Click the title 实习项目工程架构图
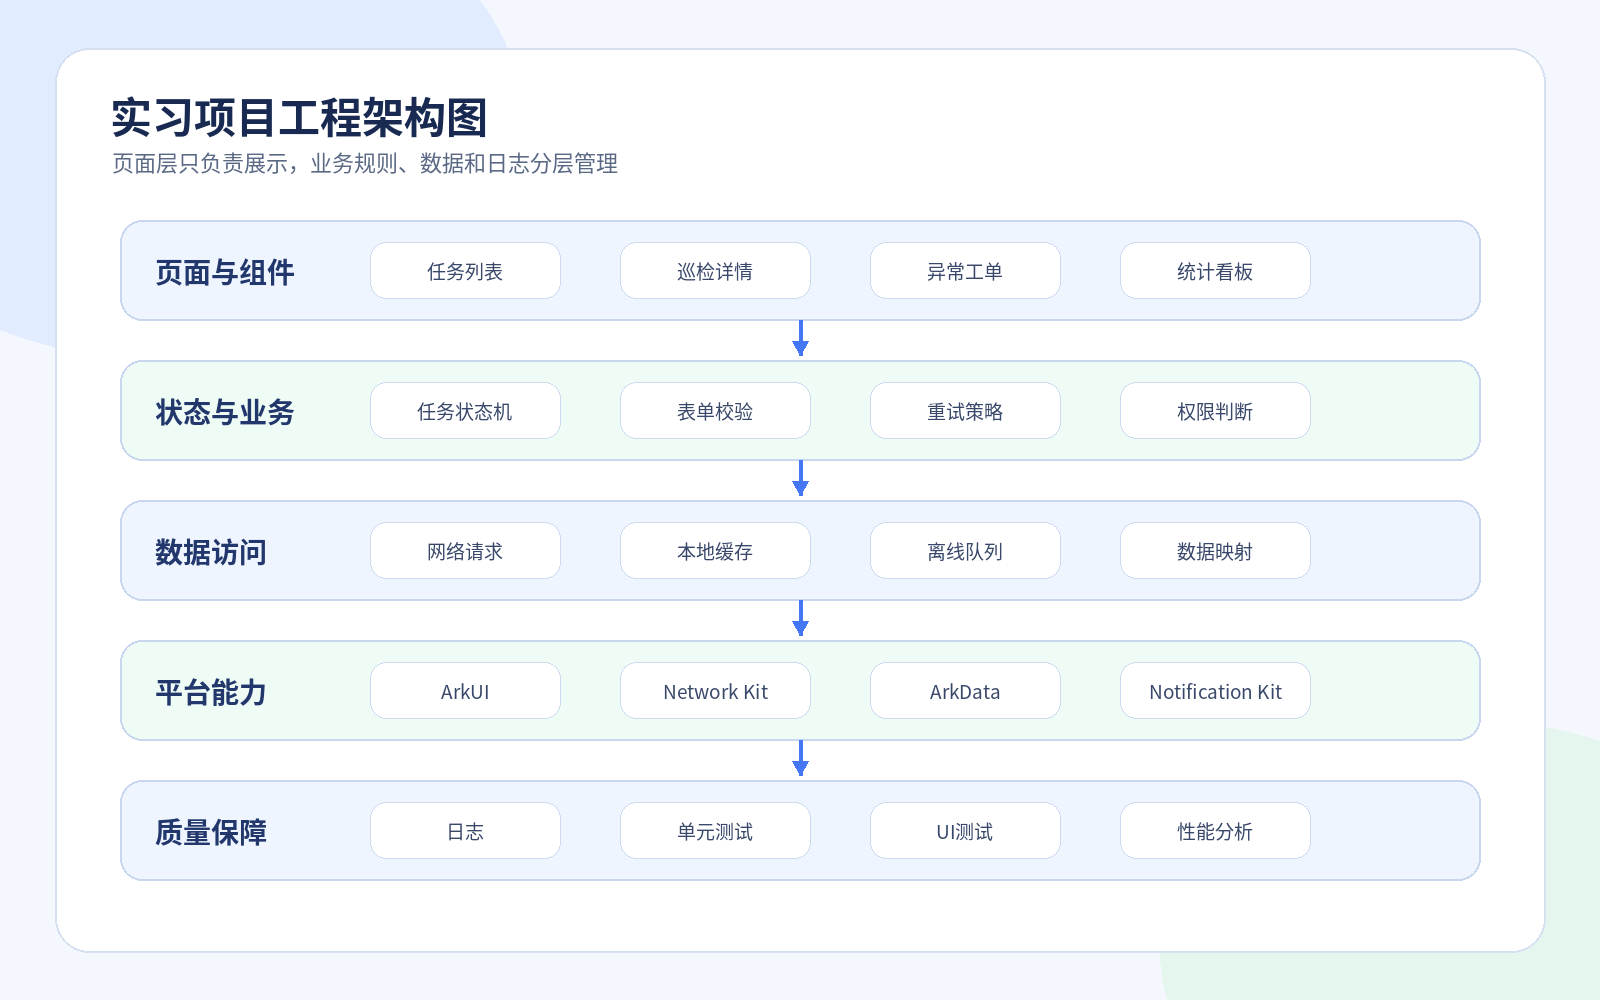Image resolution: width=1600 pixels, height=1000 pixels. (299, 118)
